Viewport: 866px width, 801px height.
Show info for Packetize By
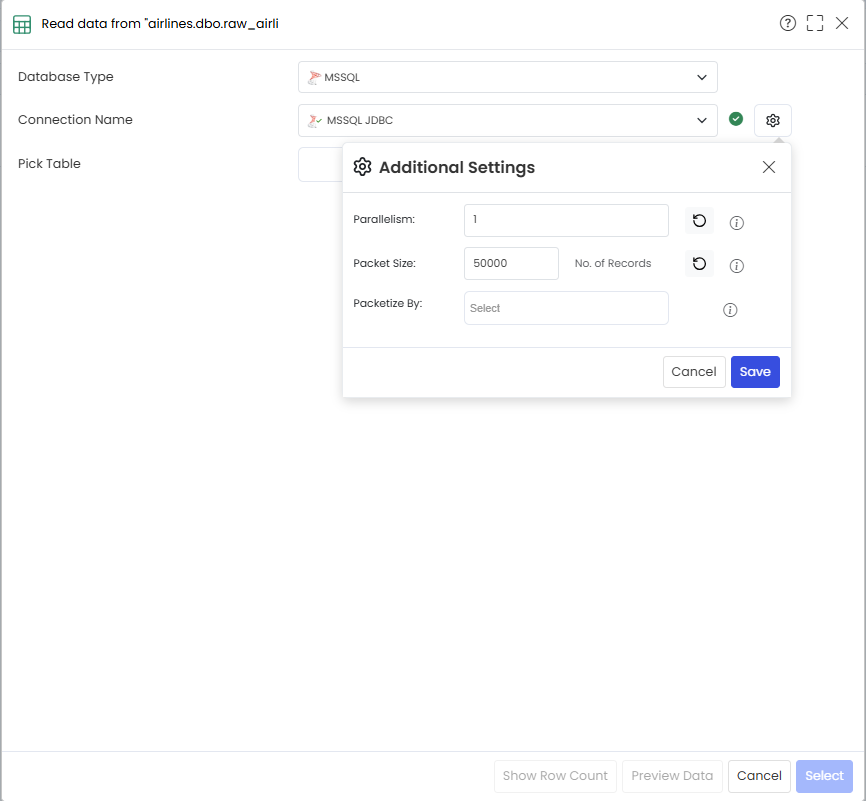pos(730,310)
